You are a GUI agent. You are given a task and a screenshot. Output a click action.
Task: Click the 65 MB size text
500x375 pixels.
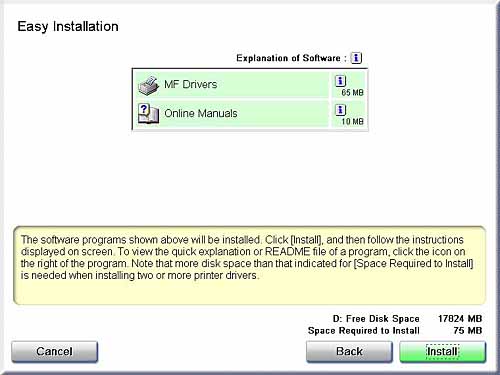click(x=352, y=93)
